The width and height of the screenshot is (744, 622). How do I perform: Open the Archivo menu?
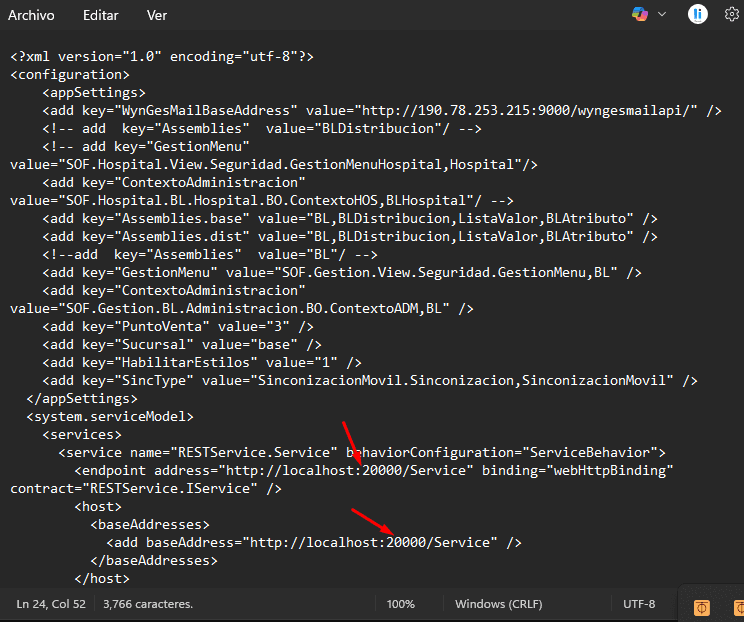pos(31,16)
